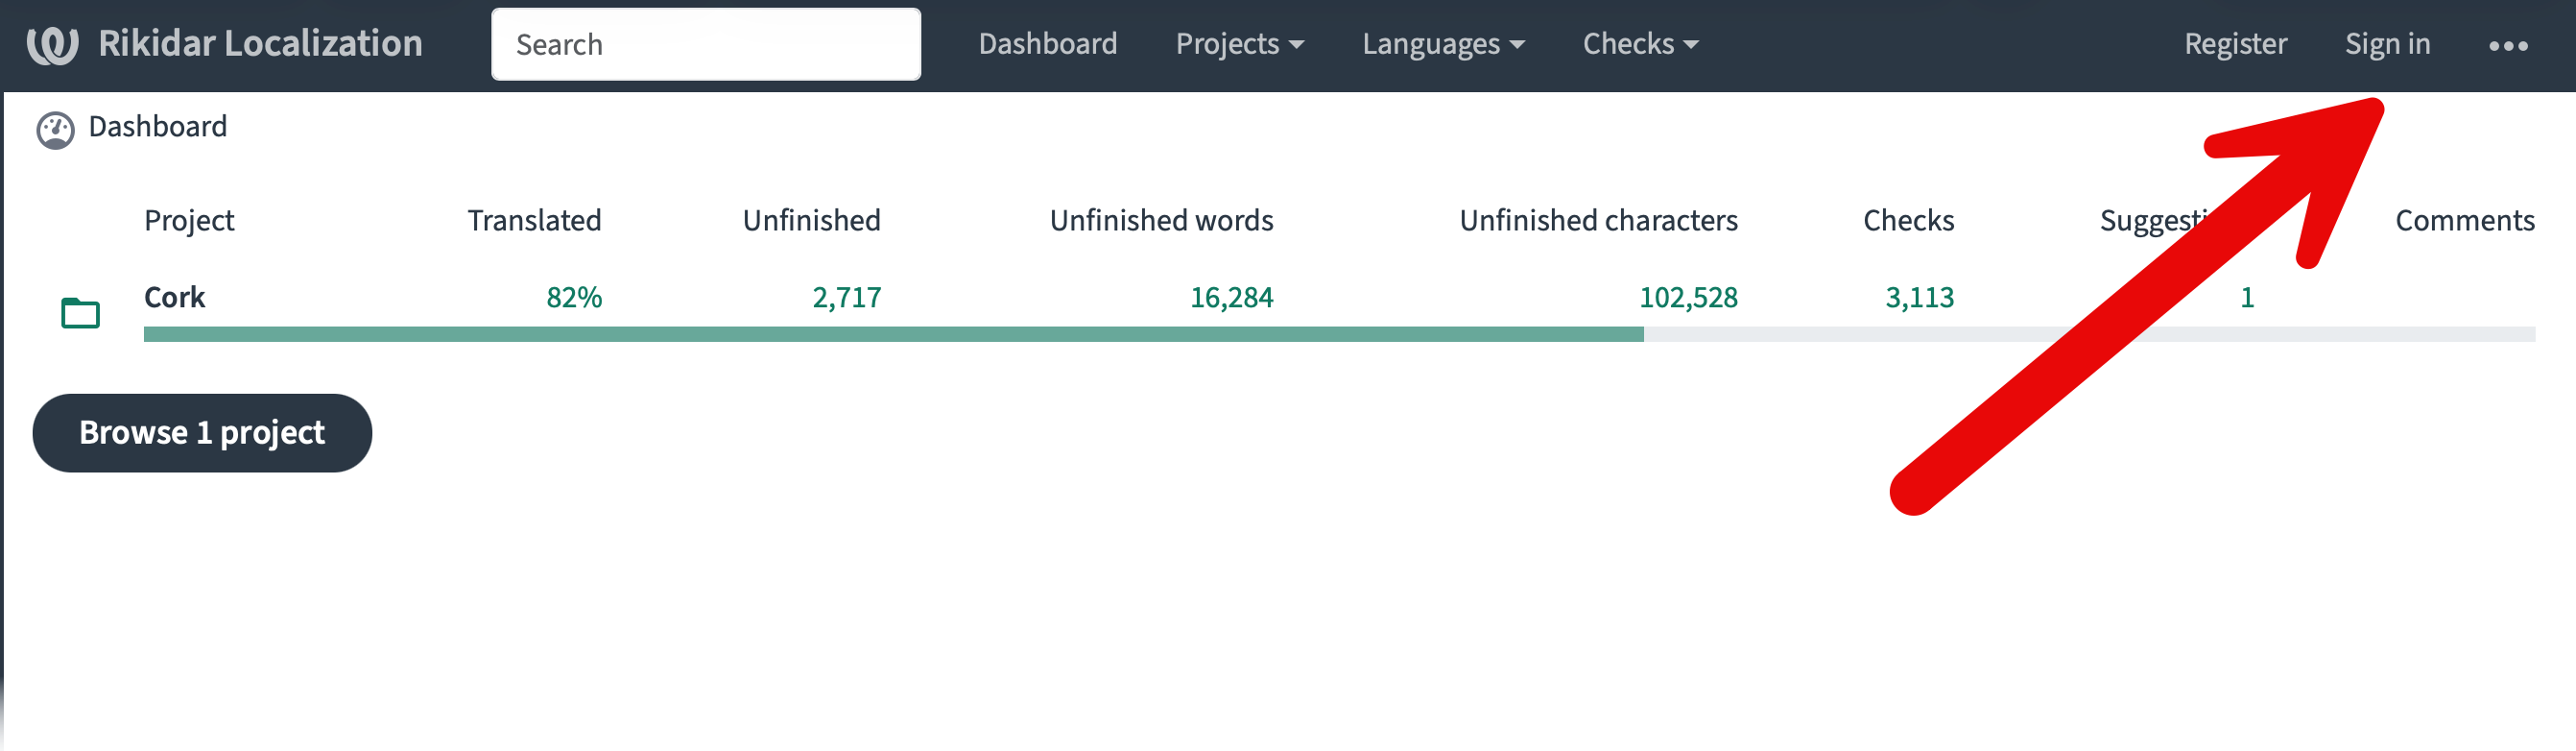Click the Dashboard breadcrumb label
The image size is (2576, 751).
[x=158, y=127]
